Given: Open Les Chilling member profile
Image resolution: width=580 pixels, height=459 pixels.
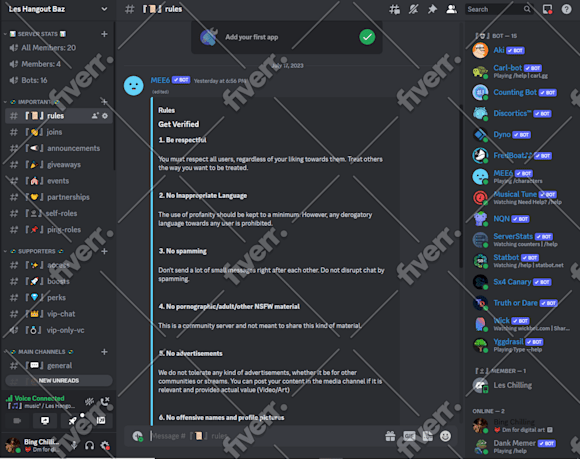Looking at the screenshot, I should click(522, 385).
